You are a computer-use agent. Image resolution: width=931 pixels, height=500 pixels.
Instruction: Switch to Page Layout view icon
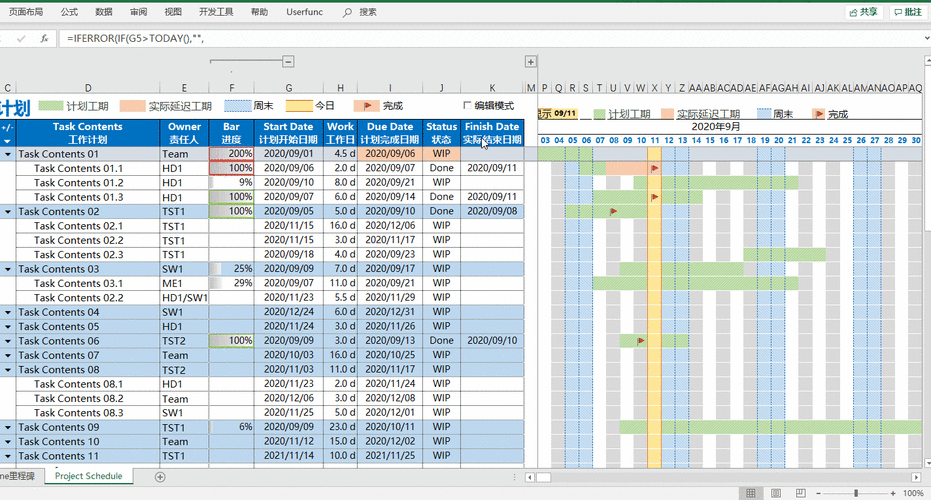[776, 493]
